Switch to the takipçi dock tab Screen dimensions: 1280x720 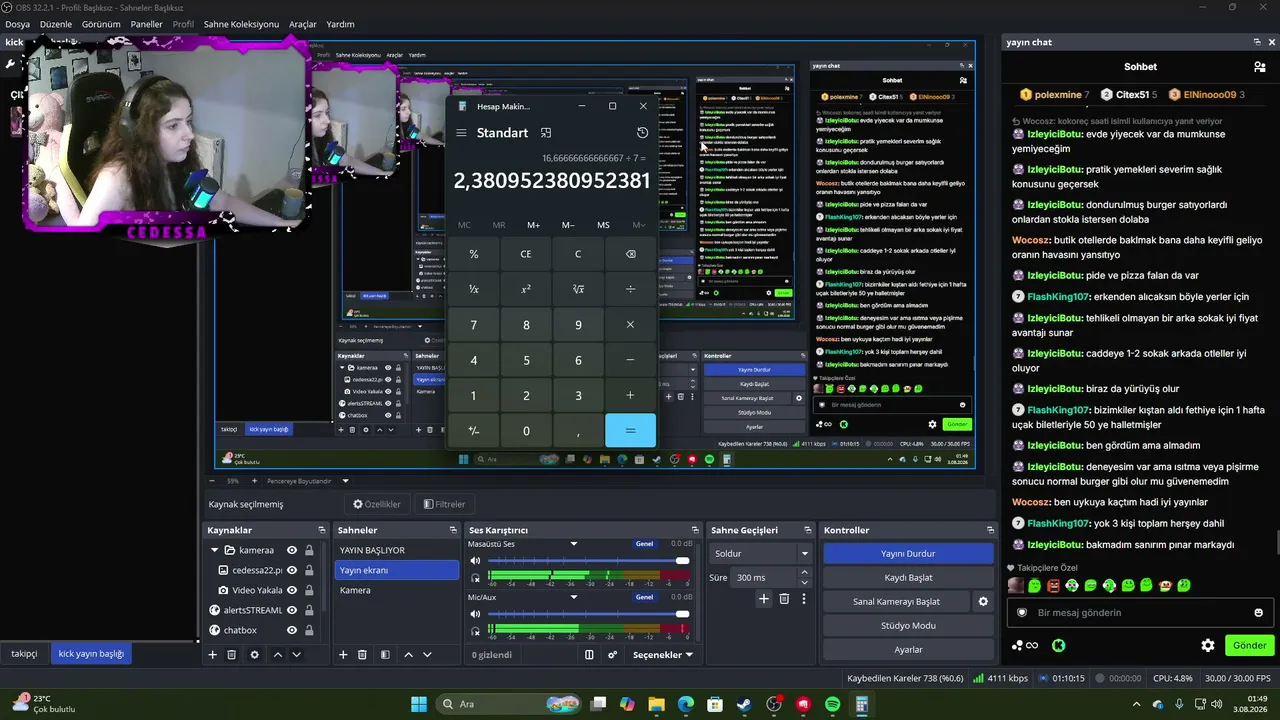point(24,654)
